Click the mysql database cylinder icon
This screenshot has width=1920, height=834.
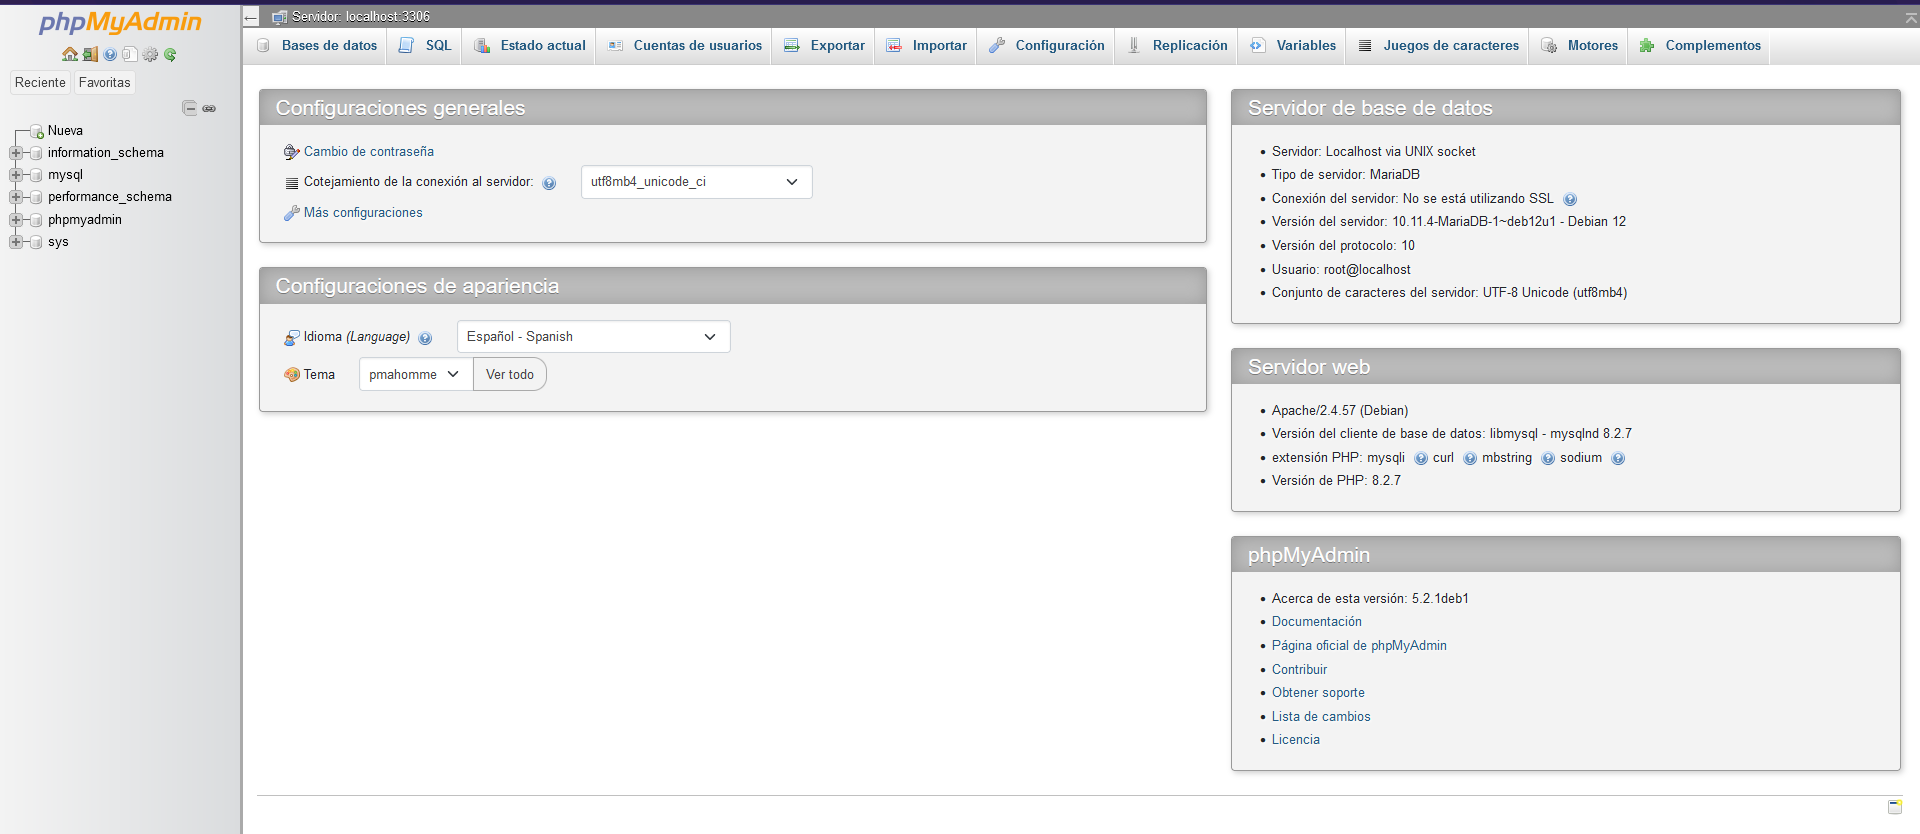point(37,175)
